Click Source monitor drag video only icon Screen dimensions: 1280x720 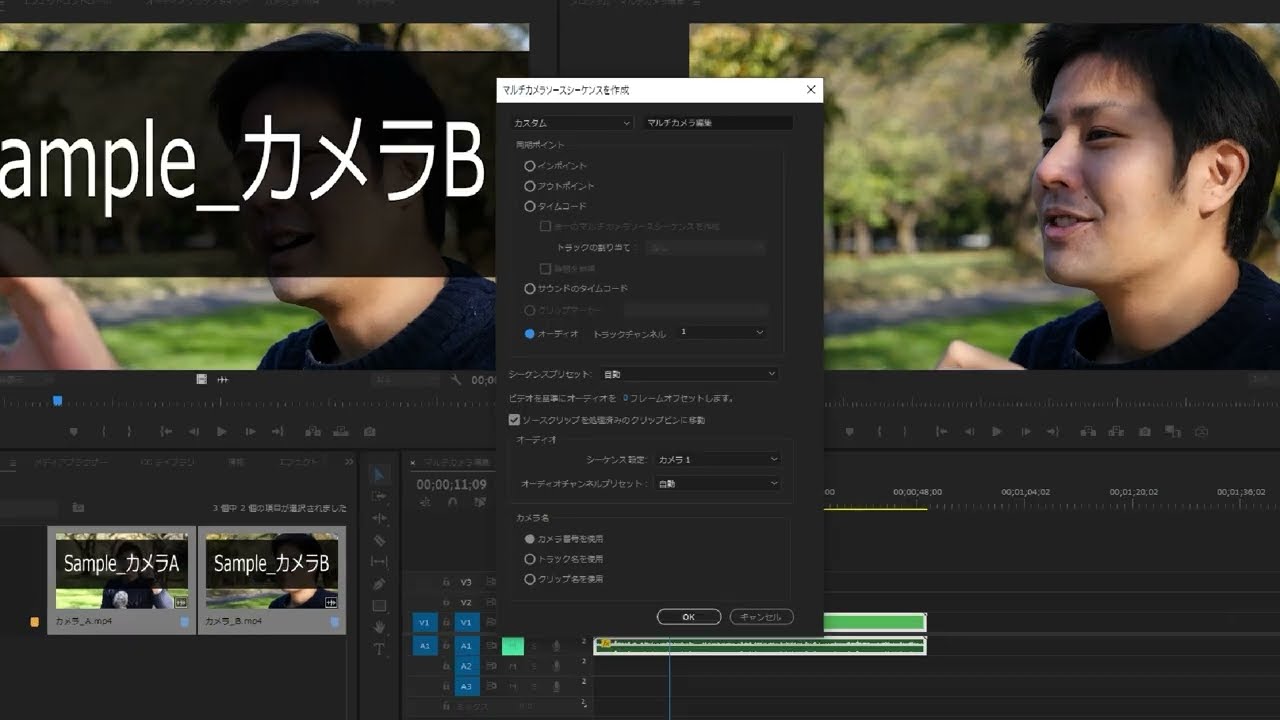click(202, 380)
